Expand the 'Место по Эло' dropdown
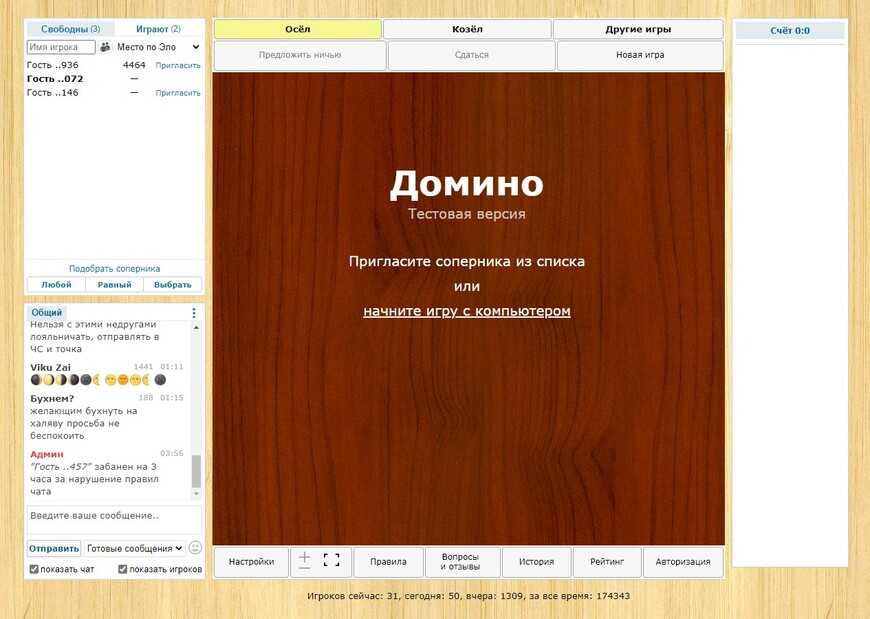This screenshot has height=619, width=870. pos(158,47)
